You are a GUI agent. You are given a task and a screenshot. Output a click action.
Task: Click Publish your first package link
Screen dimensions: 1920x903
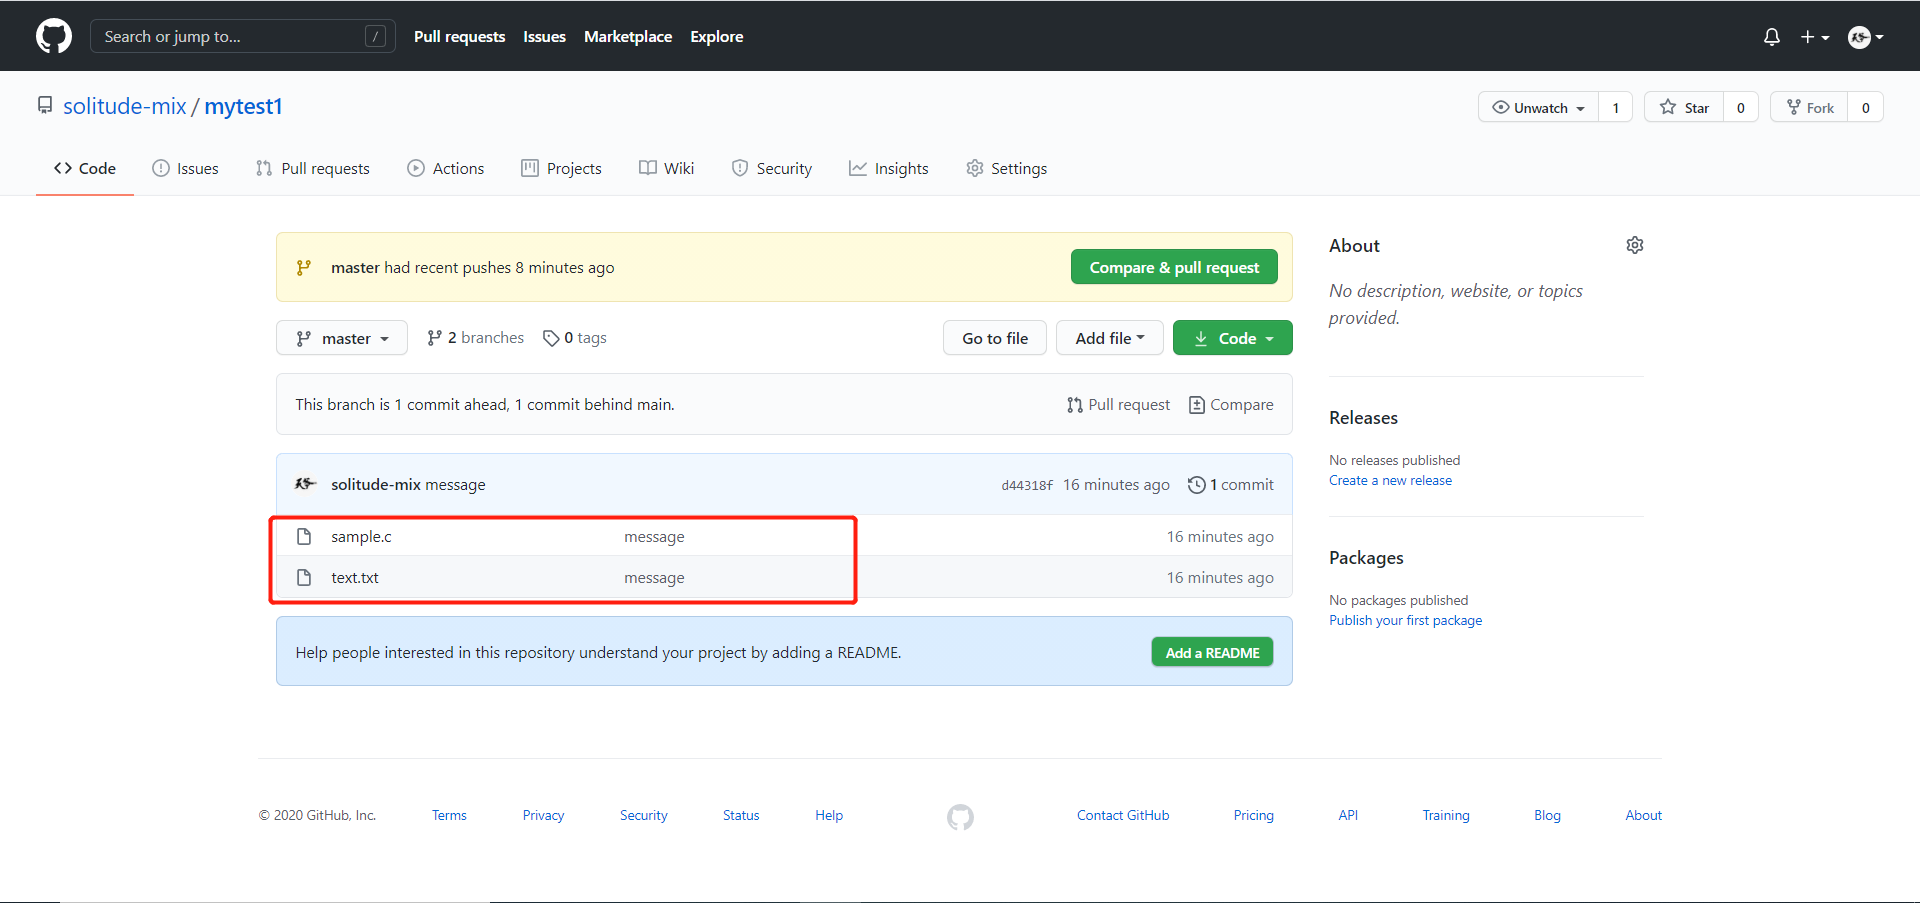coord(1405,620)
